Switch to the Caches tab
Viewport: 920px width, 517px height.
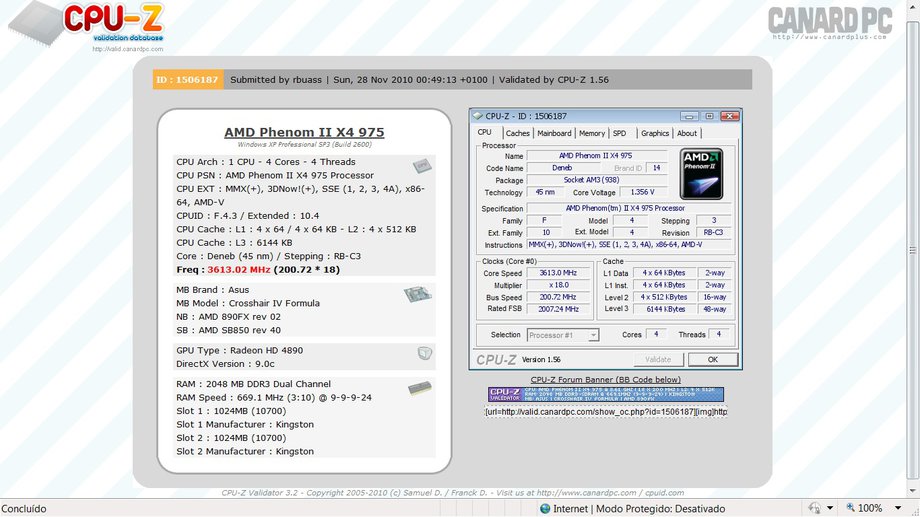click(517, 133)
